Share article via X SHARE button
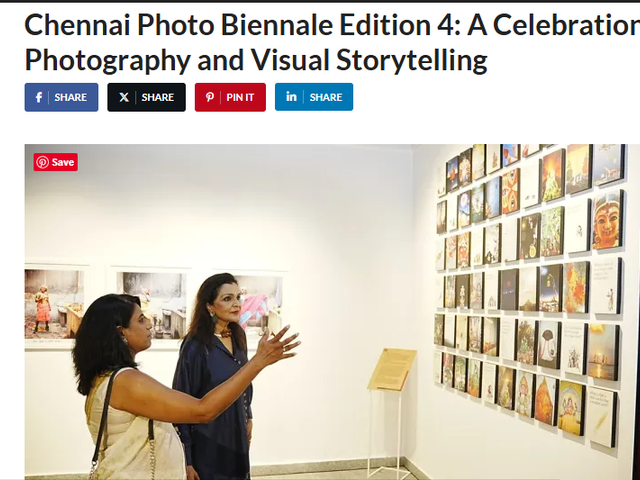The height and width of the screenshot is (480, 640). [x=147, y=97]
